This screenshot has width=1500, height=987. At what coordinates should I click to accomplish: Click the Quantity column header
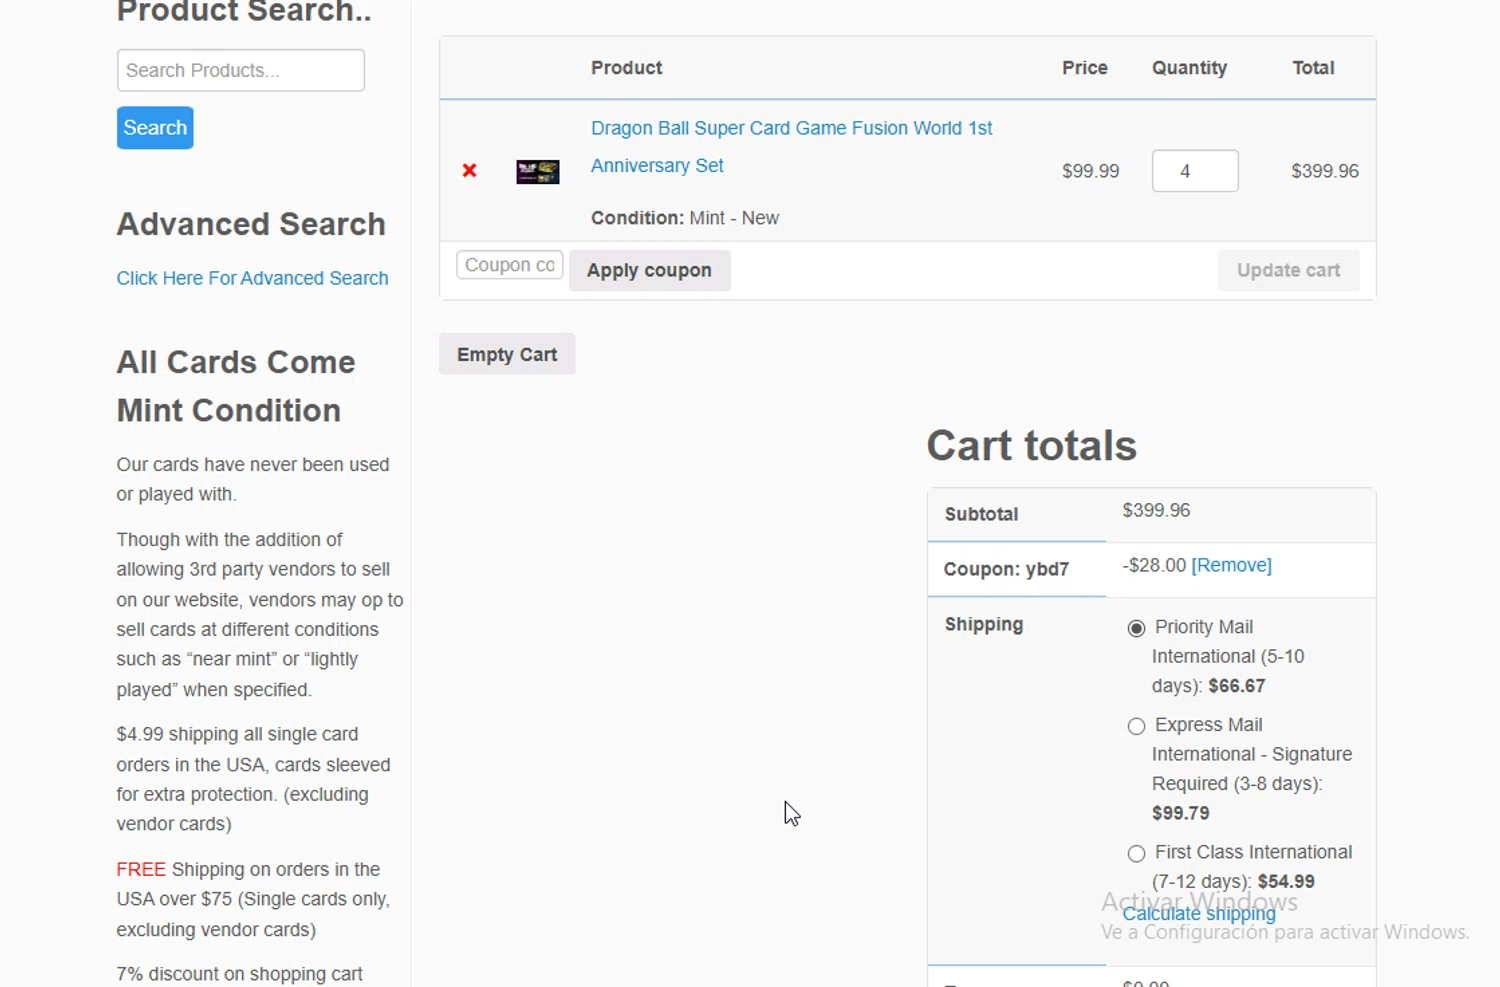[1189, 68]
